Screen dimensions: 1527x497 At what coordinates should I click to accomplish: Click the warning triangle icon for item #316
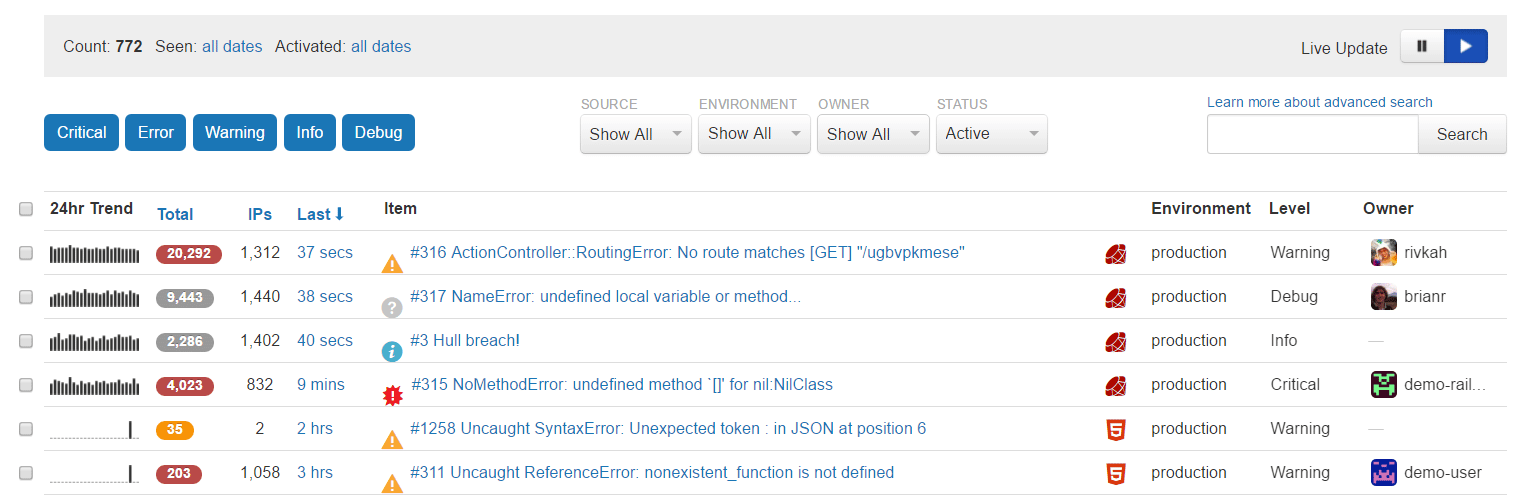(x=392, y=264)
